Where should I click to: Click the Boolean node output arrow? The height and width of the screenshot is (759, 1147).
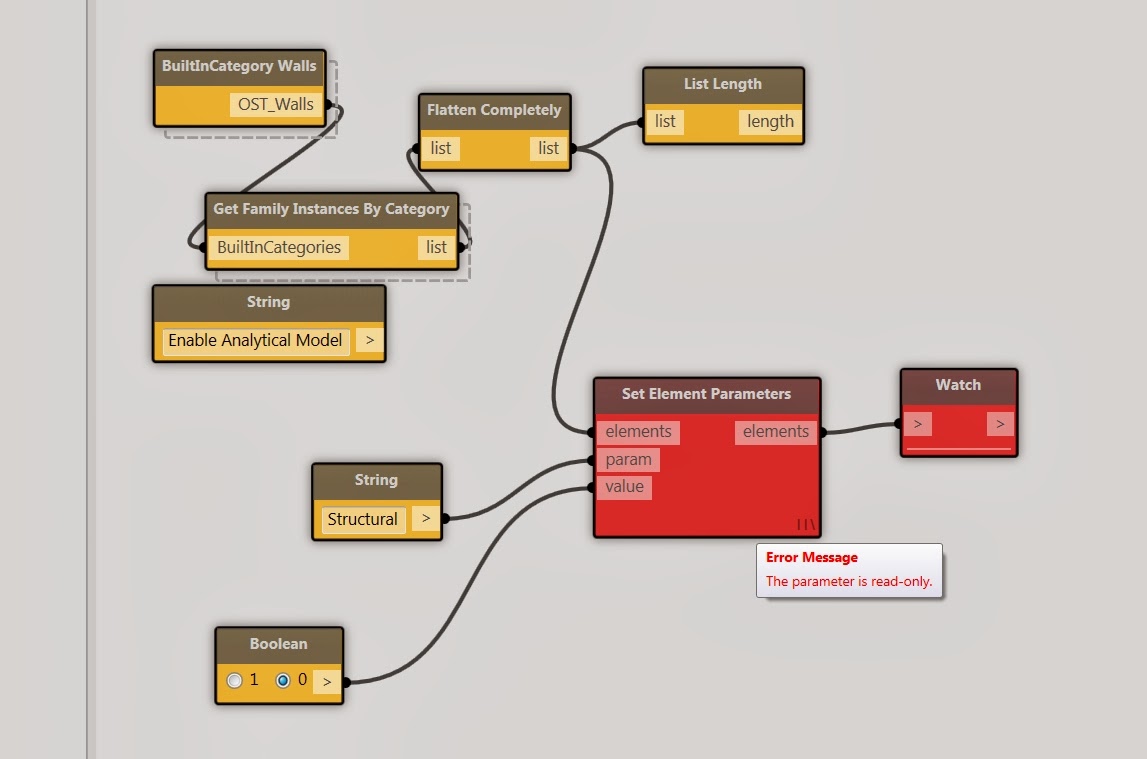point(326,681)
